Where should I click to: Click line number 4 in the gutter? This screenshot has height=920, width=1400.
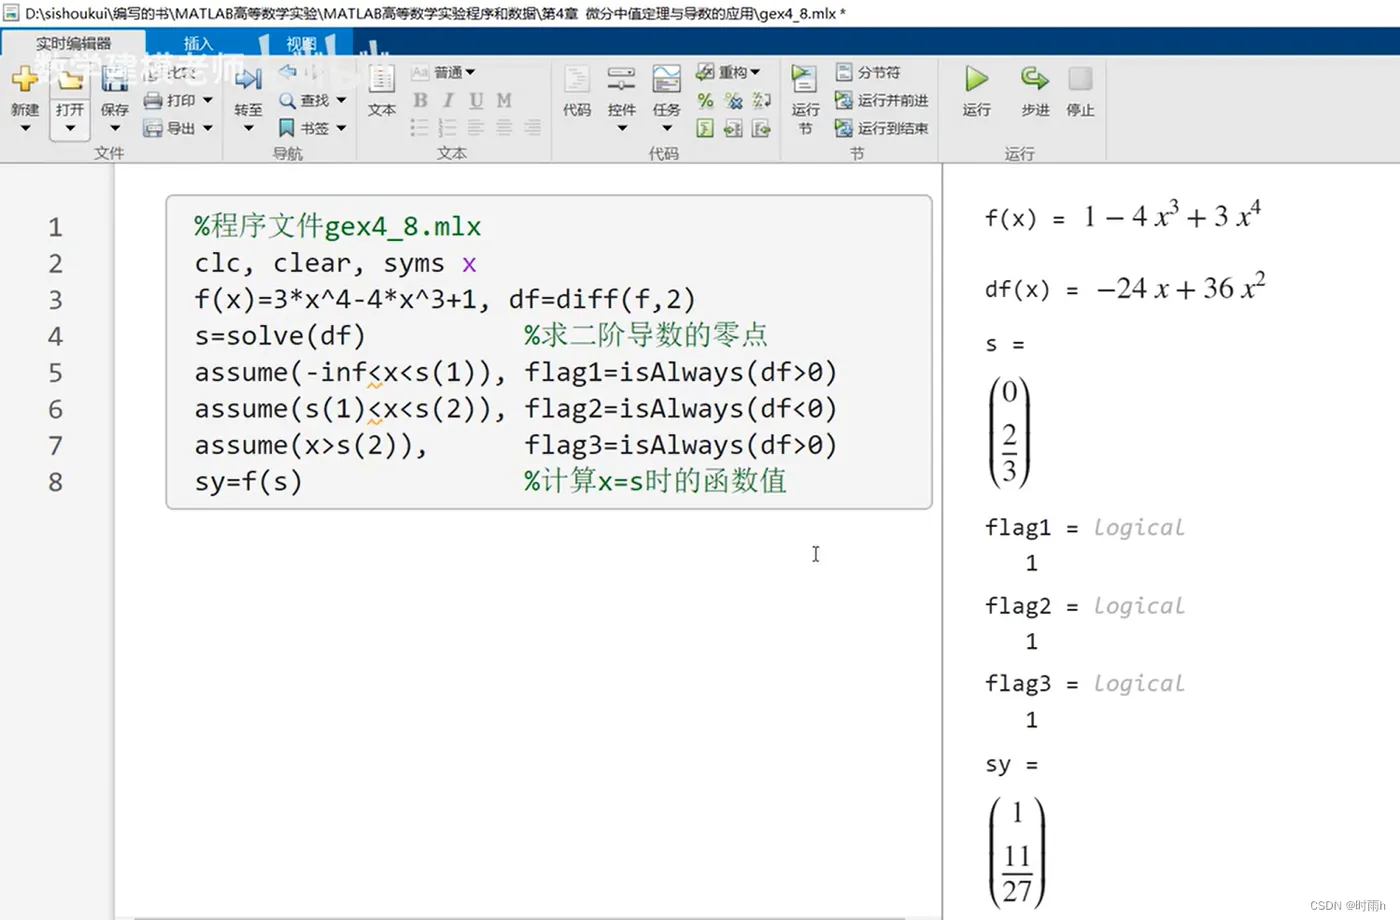(x=55, y=337)
